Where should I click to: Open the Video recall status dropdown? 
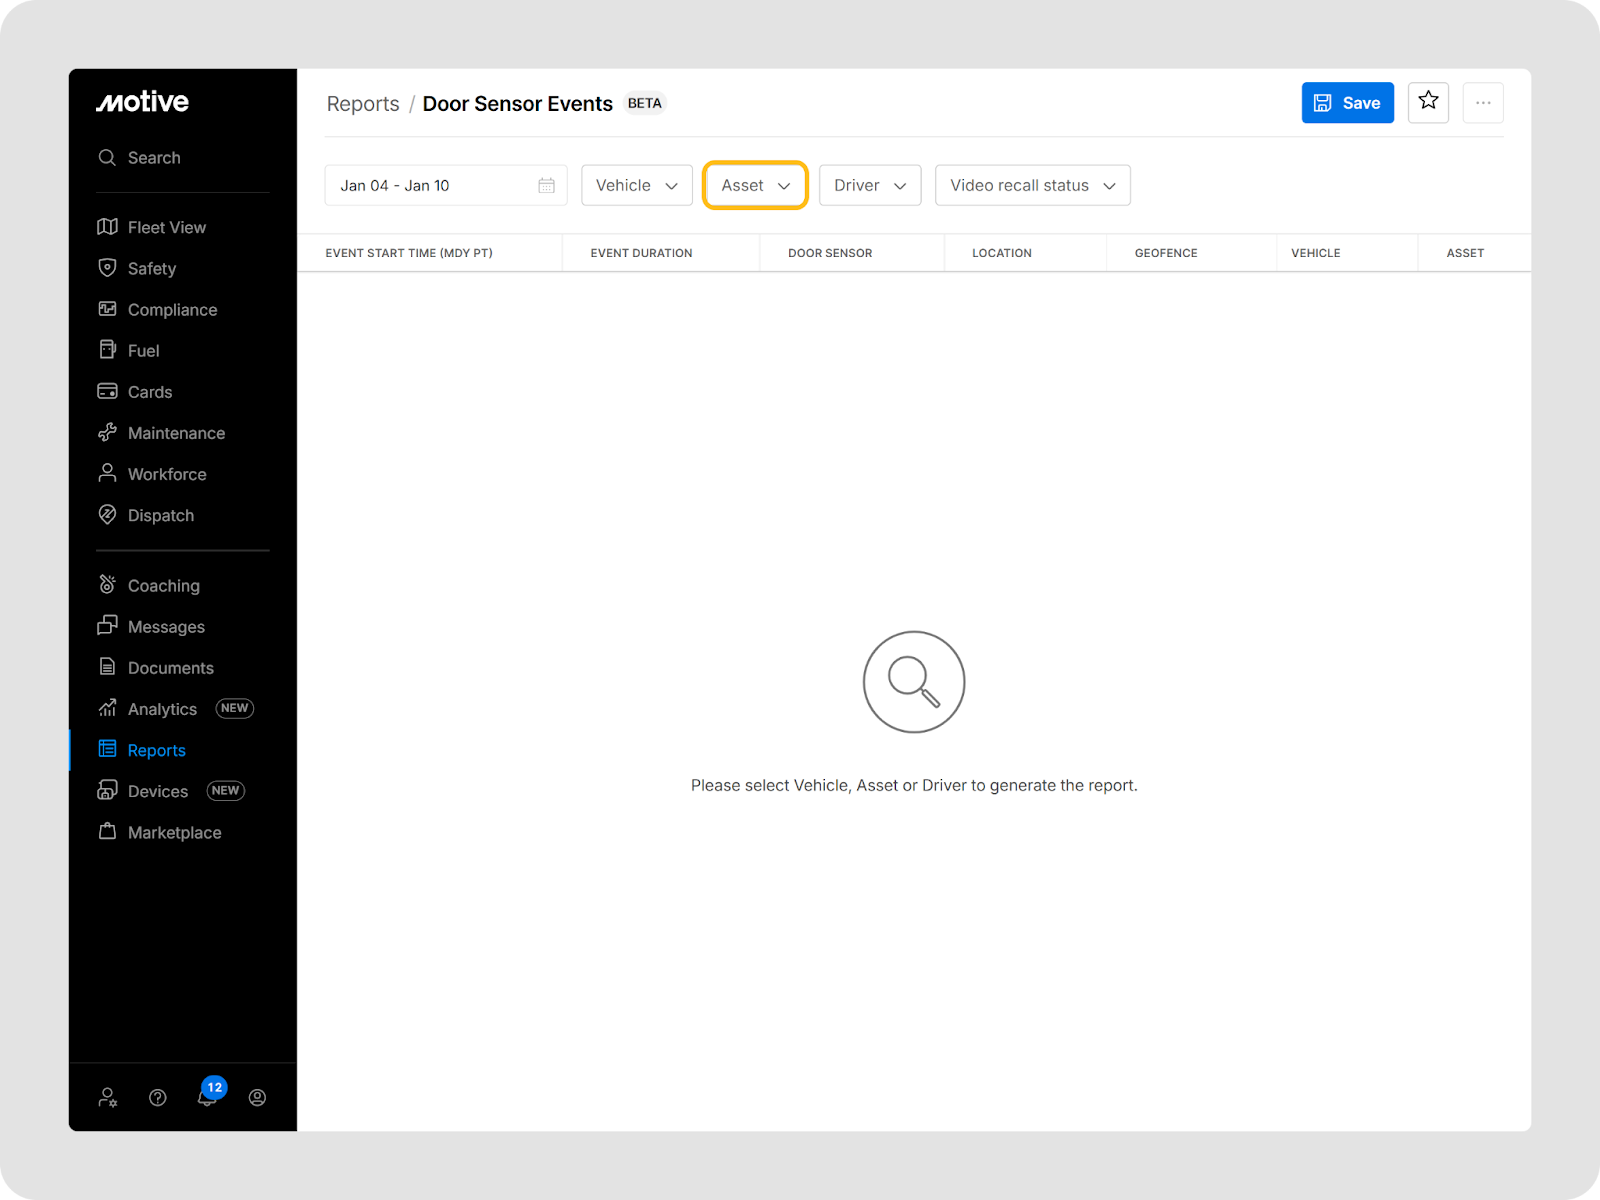pyautogui.click(x=1032, y=185)
